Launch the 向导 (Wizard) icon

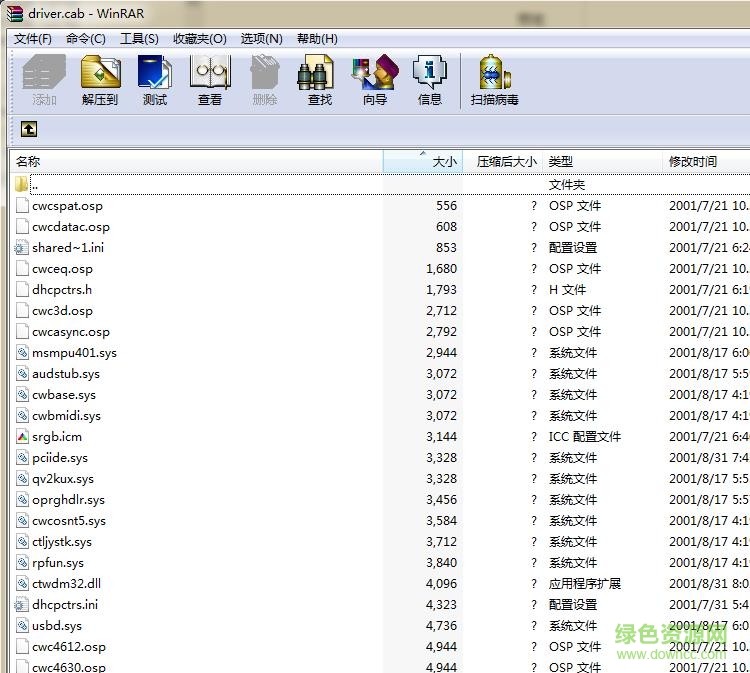pos(375,79)
